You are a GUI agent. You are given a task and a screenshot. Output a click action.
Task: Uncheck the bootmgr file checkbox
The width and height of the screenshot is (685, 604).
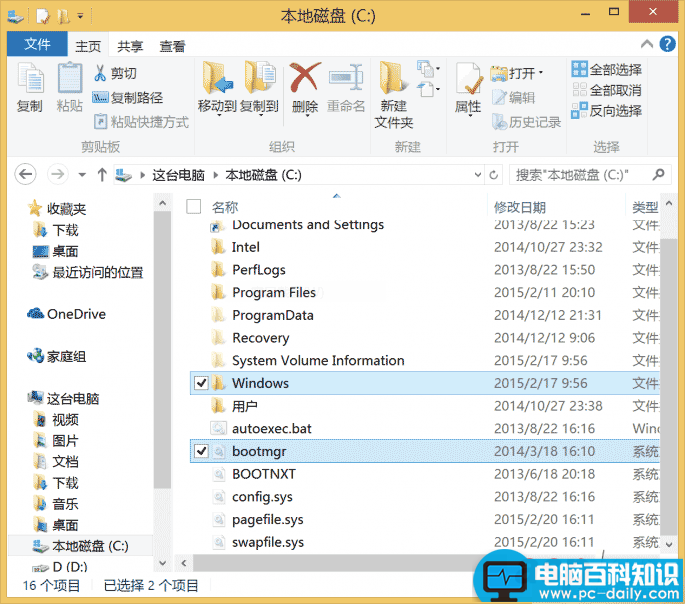201,451
